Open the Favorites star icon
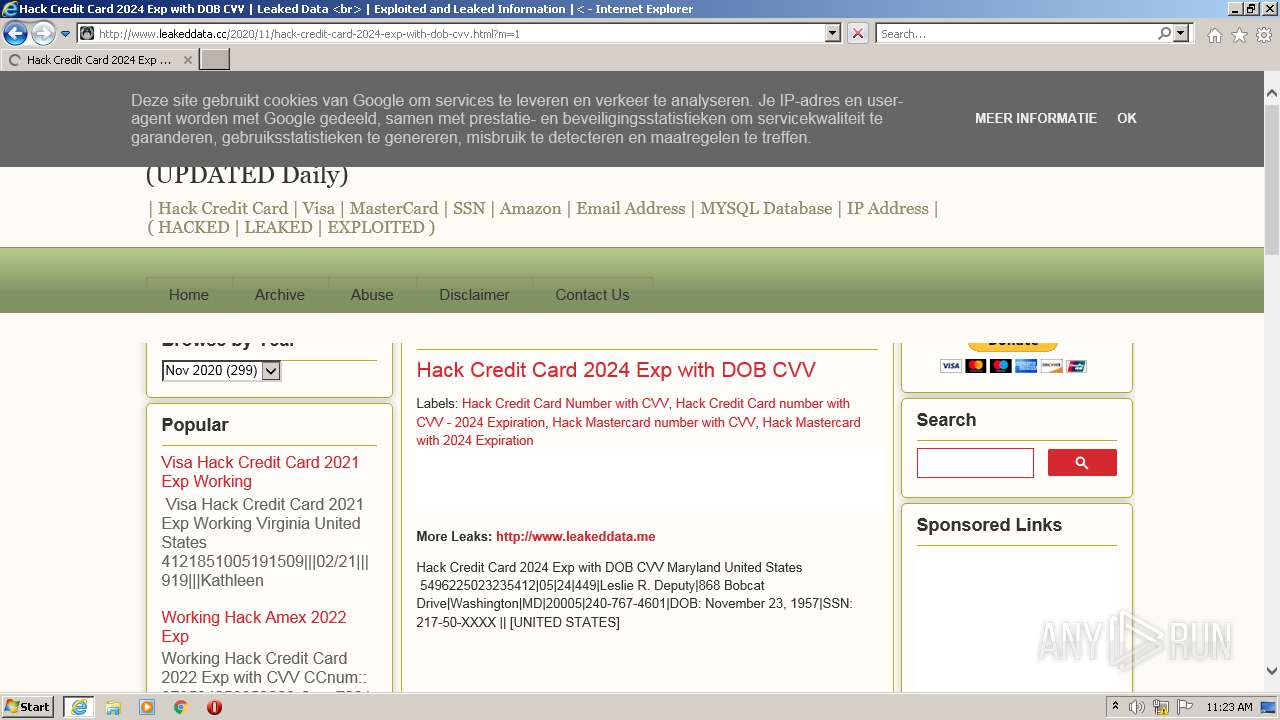Viewport: 1280px width, 720px height. (x=1239, y=35)
